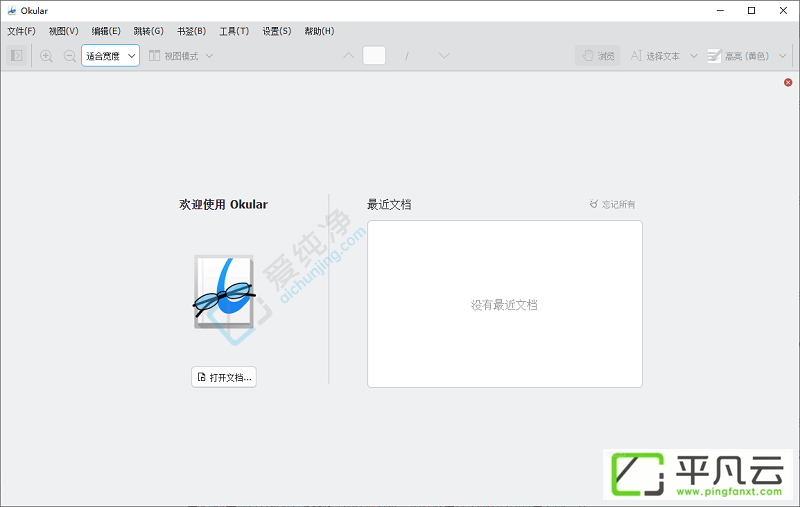Select the 高亮 (黄色) highlighter tool
Viewport: 800px width, 507px height.
[738, 56]
